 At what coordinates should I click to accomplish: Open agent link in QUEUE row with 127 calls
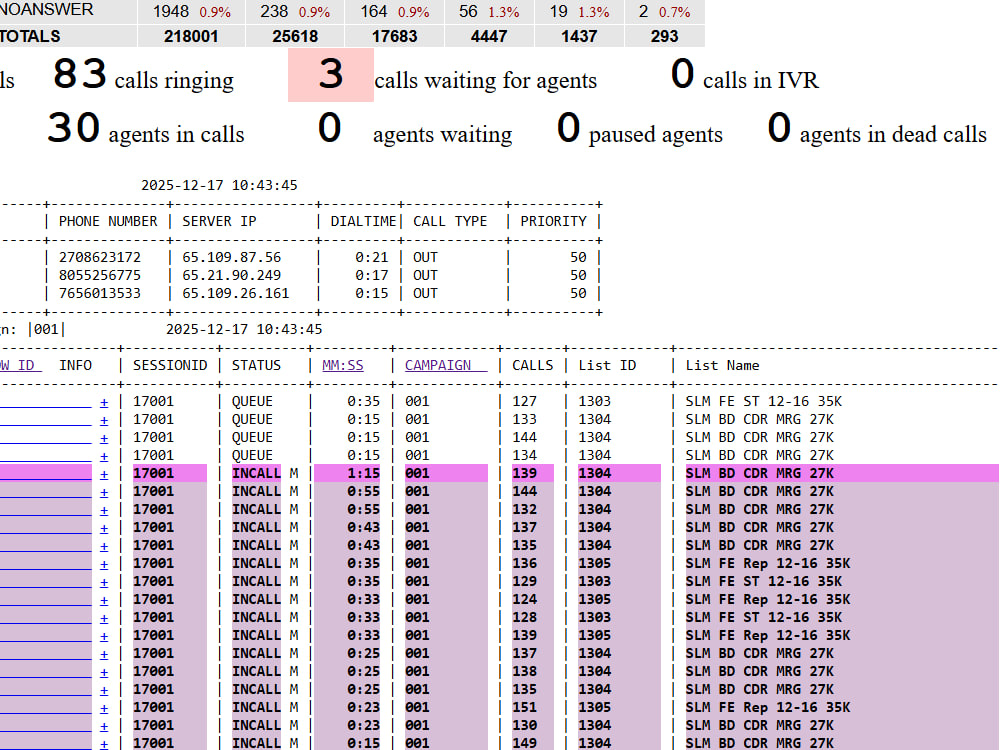click(46, 402)
